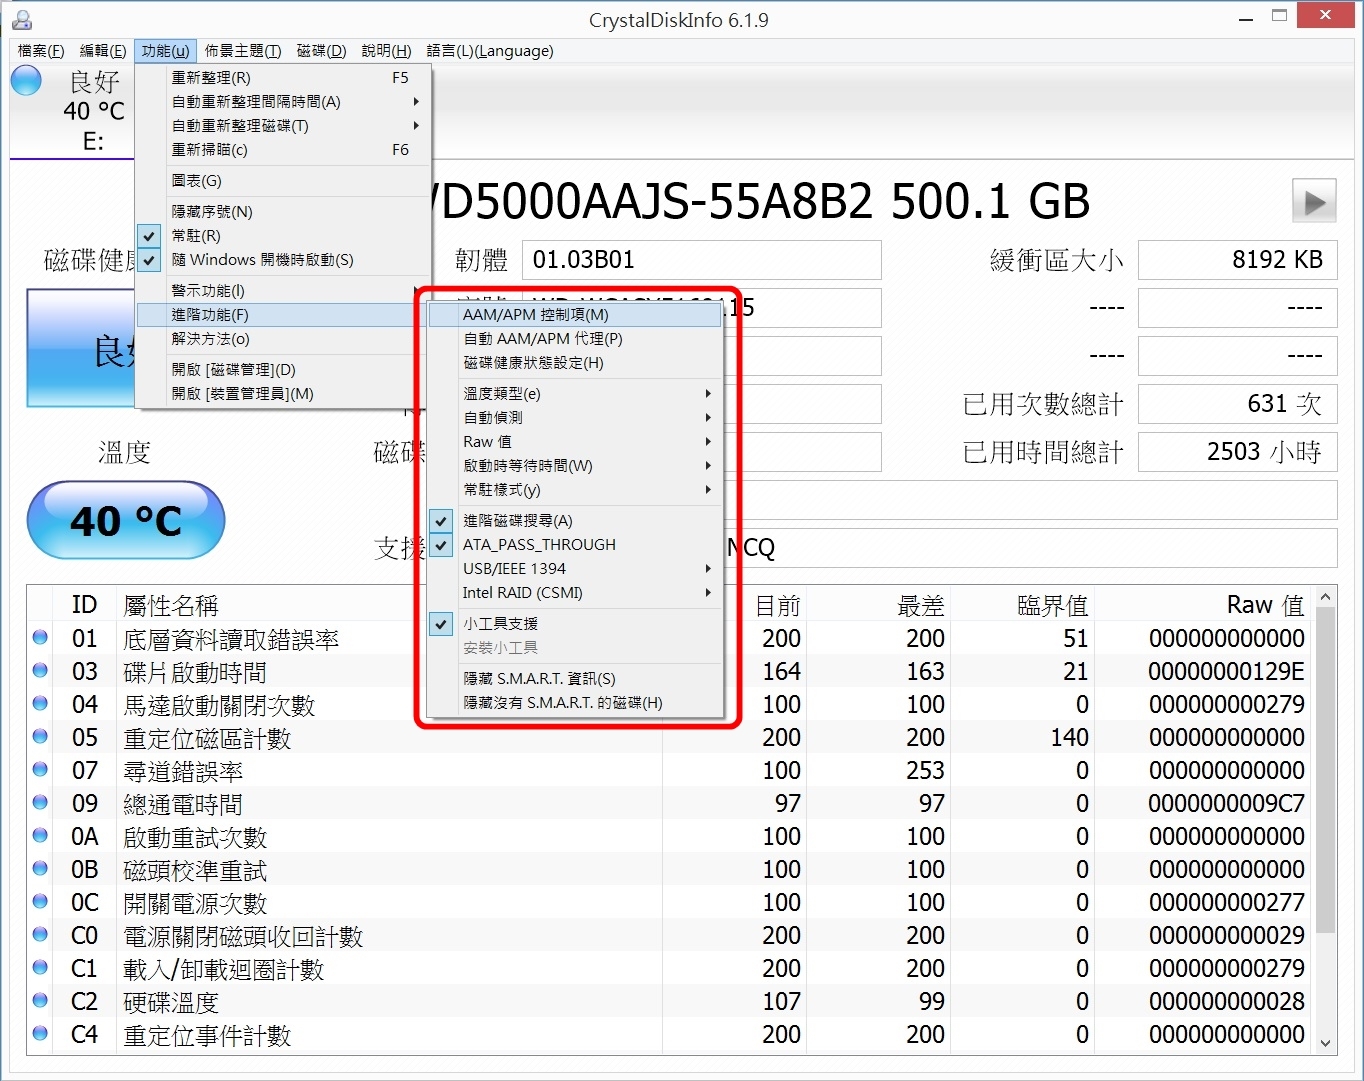The image size is (1364, 1081).
Task: Toggle 常駐(R) resident option
Action: click(x=283, y=236)
